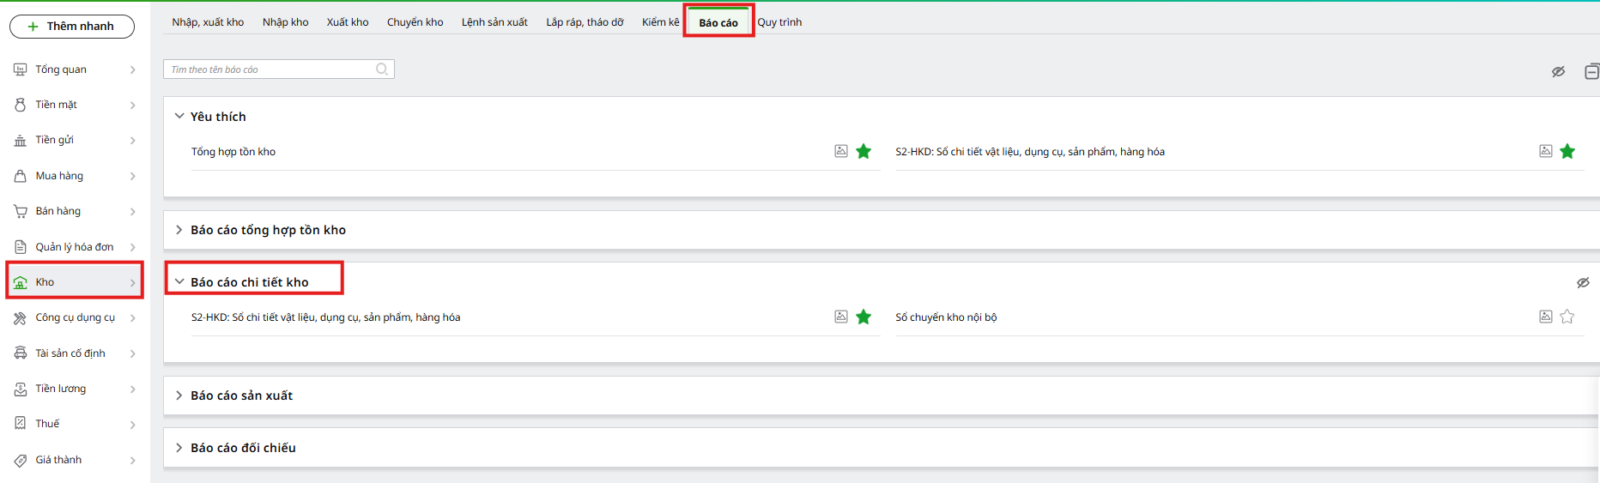This screenshot has height=483, width=1600.
Task: Focus the report name search field
Action: pyautogui.click(x=270, y=69)
